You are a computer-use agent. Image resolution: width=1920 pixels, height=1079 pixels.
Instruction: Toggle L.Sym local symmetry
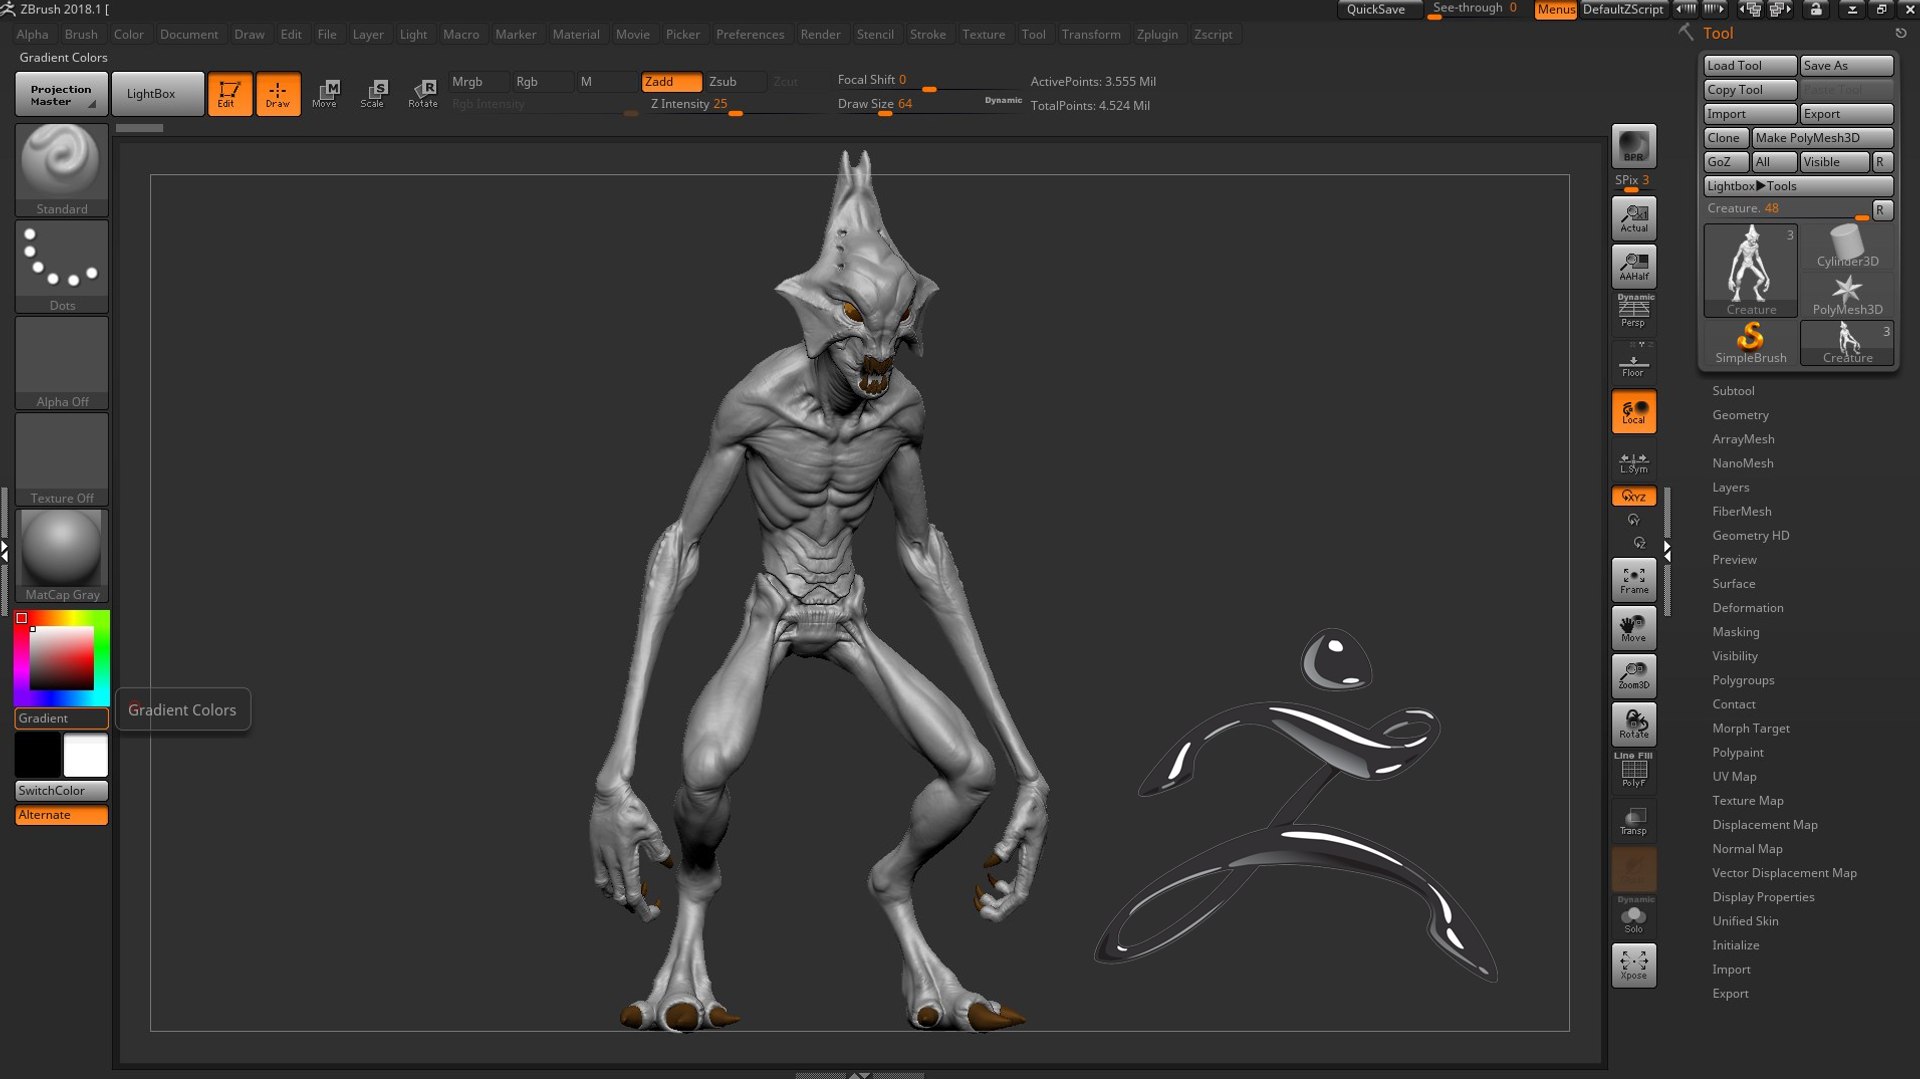pyautogui.click(x=1634, y=462)
